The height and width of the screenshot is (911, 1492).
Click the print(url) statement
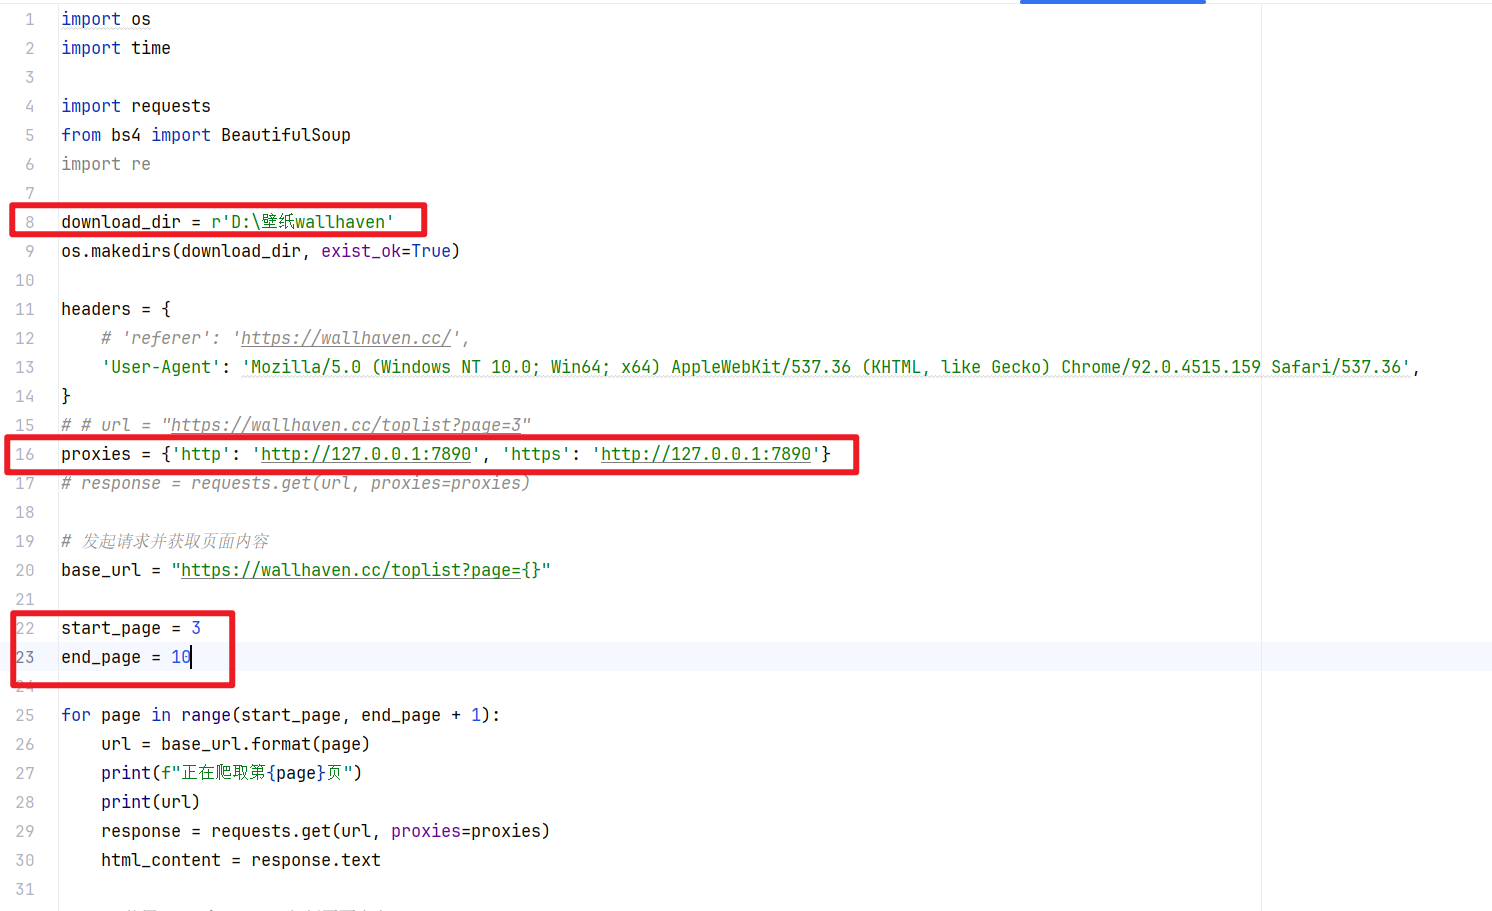coord(150,802)
